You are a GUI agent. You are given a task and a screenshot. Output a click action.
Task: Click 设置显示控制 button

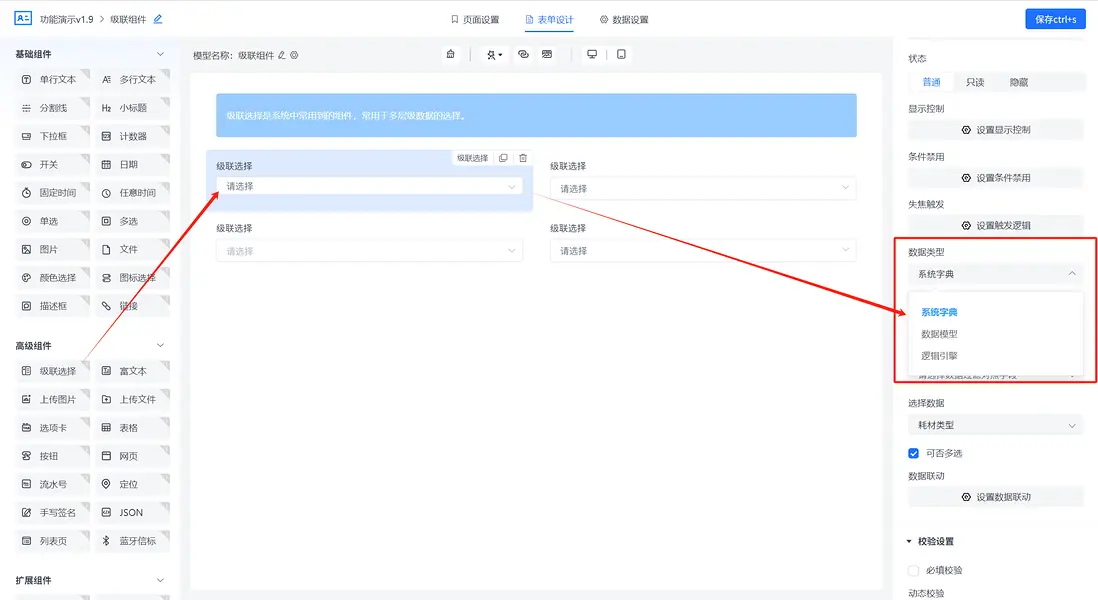[996, 130]
